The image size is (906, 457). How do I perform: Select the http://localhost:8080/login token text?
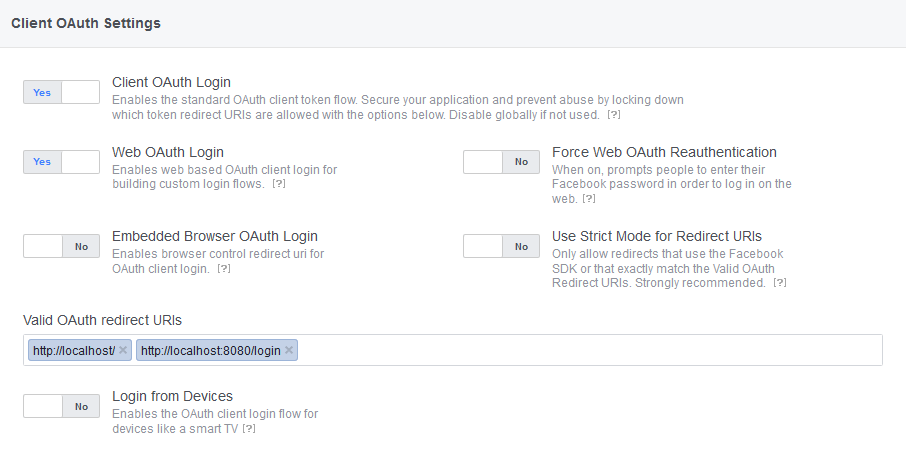(x=210, y=350)
